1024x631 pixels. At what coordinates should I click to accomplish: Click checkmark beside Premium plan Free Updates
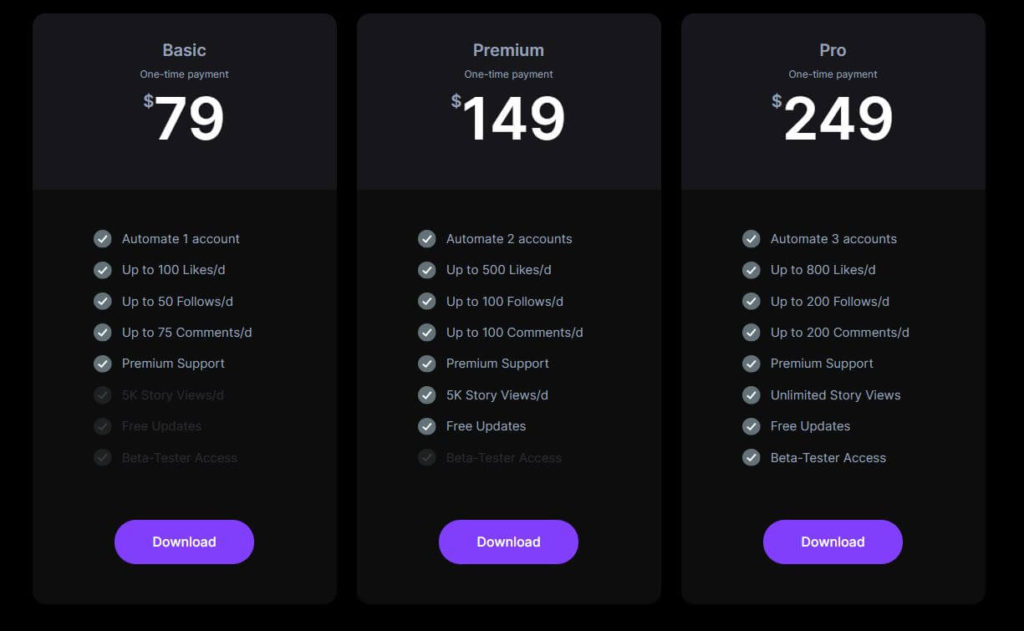(x=427, y=427)
